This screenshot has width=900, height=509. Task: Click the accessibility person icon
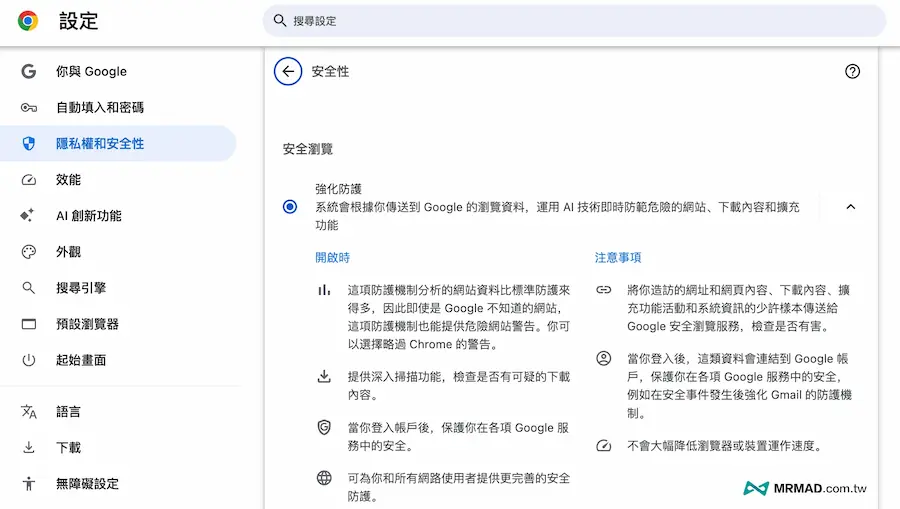pos(29,484)
